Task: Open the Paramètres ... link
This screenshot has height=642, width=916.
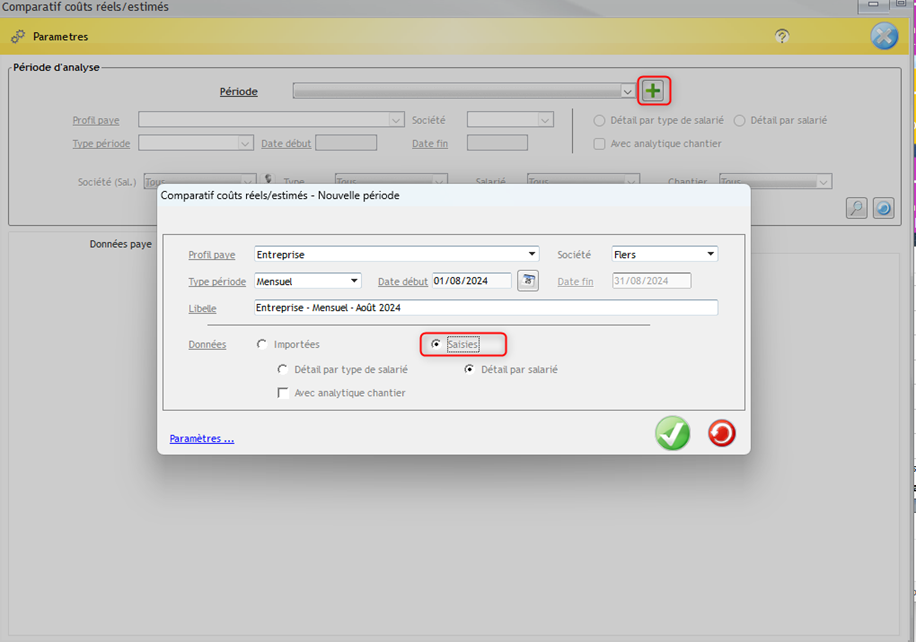Action: (202, 438)
